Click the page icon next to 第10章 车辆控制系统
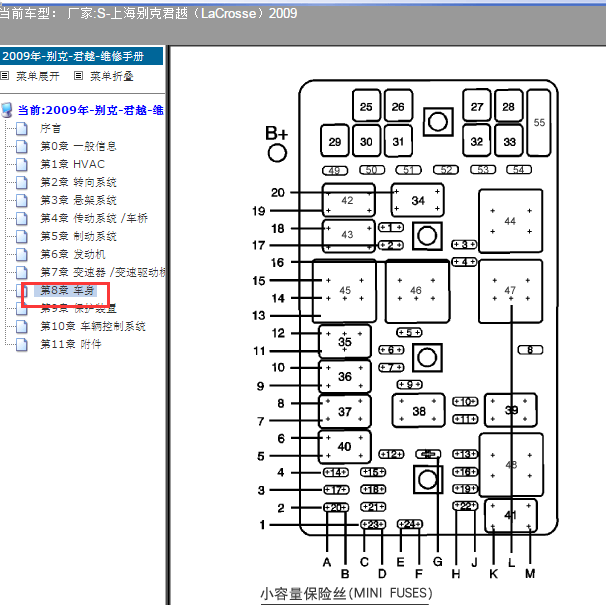 (x=22, y=326)
